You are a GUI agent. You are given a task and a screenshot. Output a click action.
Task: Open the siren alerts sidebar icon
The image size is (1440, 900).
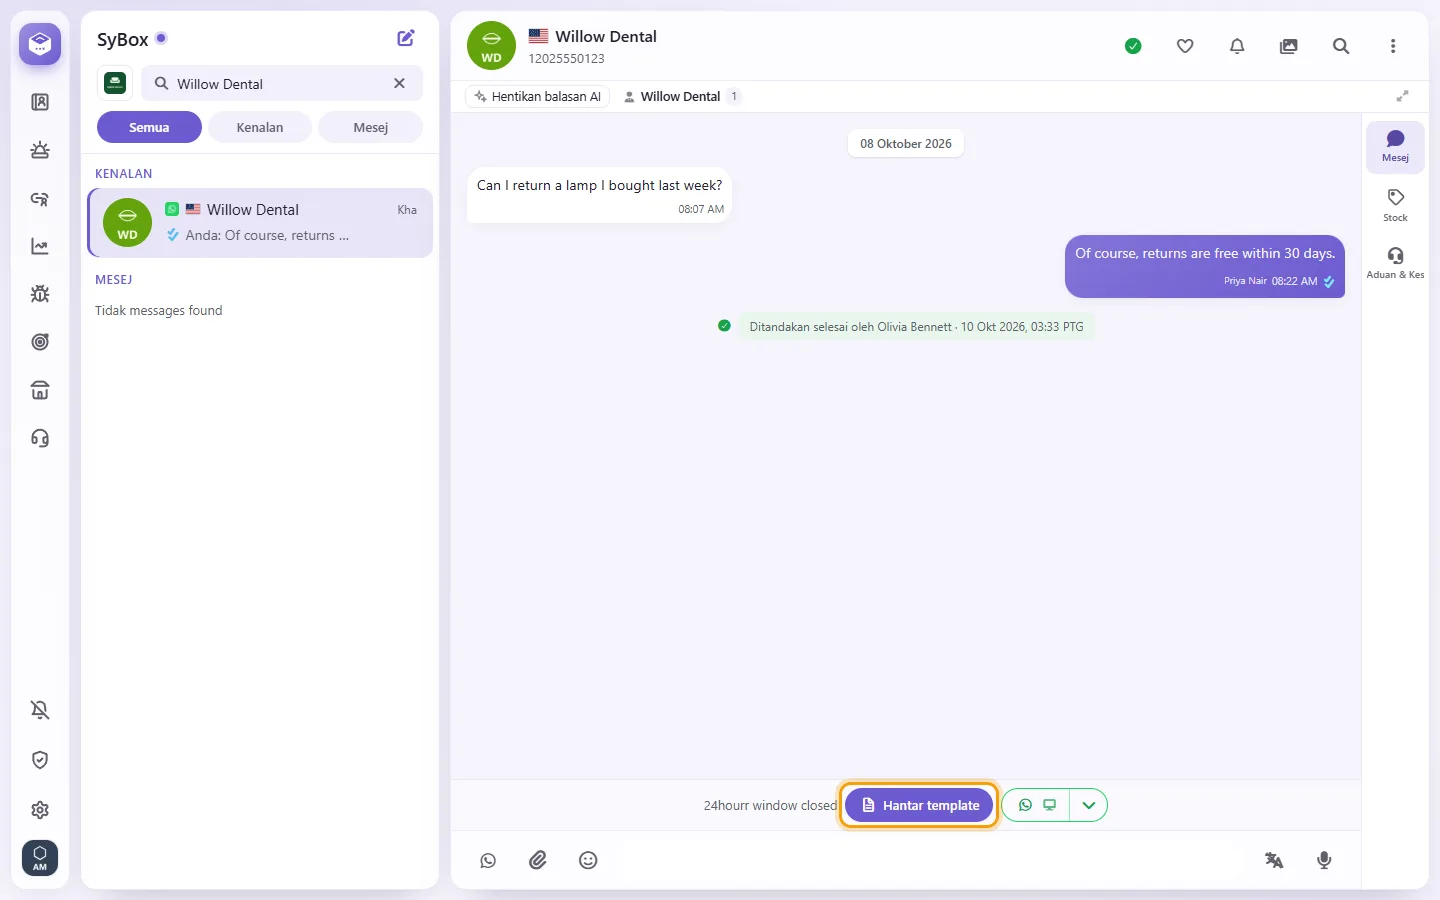(x=40, y=150)
